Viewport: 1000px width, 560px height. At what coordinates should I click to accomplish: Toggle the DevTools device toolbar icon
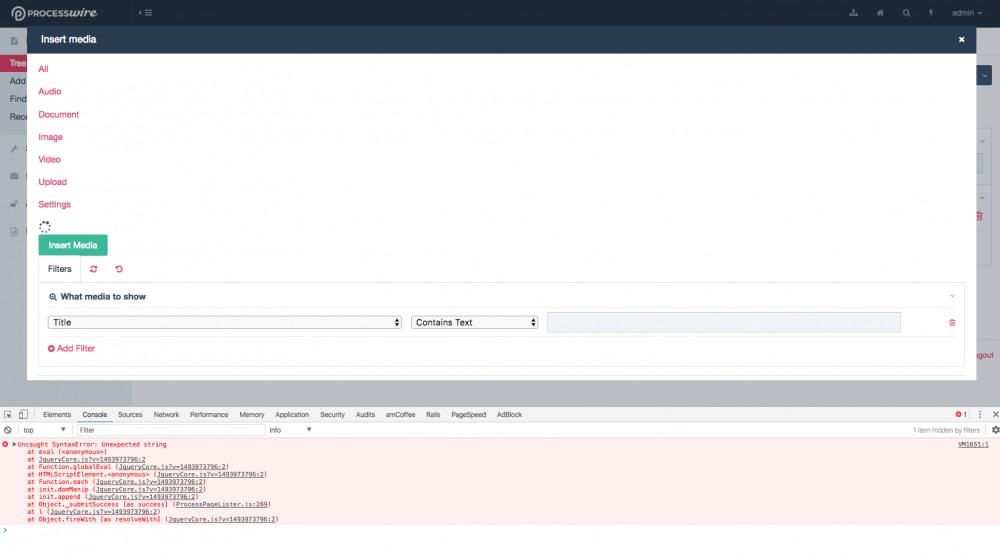coord(23,414)
